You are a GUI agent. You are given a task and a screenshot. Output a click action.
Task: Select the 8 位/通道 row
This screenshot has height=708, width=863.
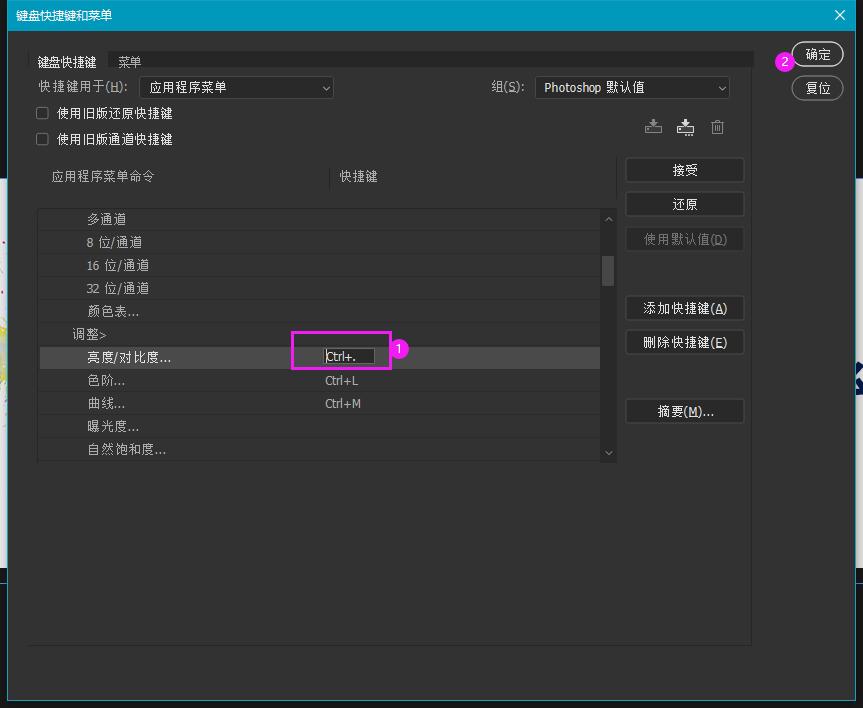click(x=320, y=242)
